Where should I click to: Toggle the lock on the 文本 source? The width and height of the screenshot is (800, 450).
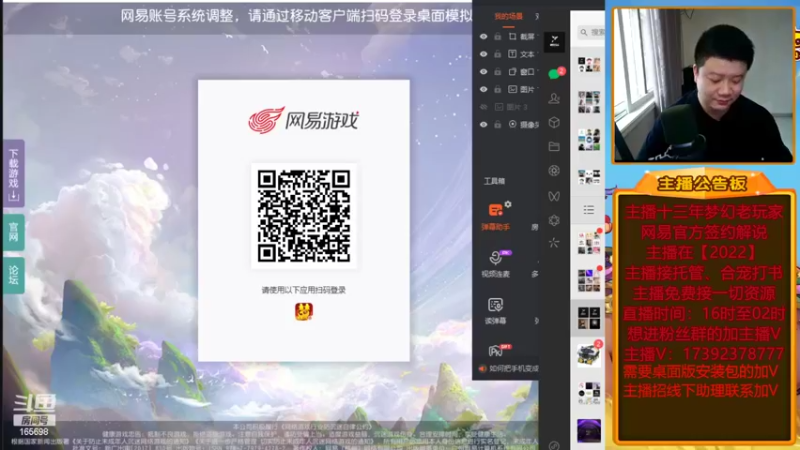click(x=497, y=54)
